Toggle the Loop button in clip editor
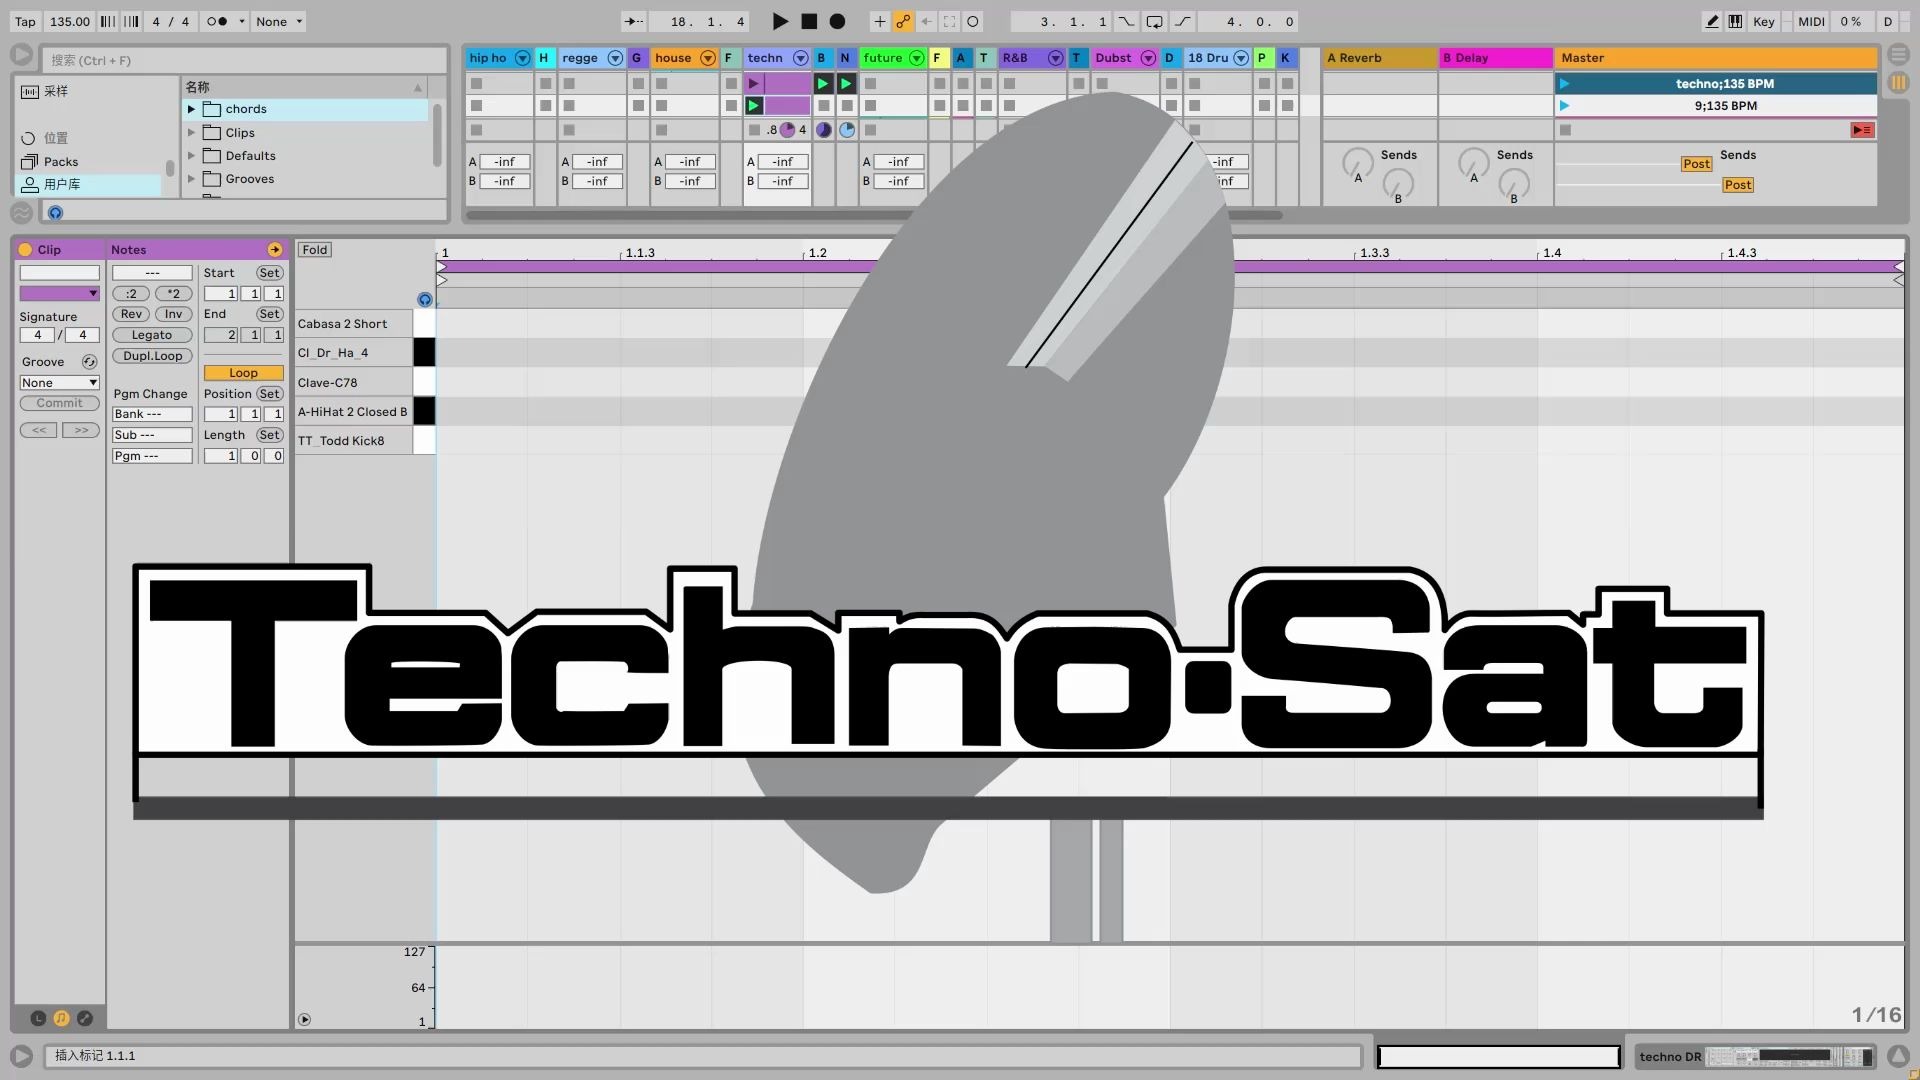 pyautogui.click(x=243, y=373)
